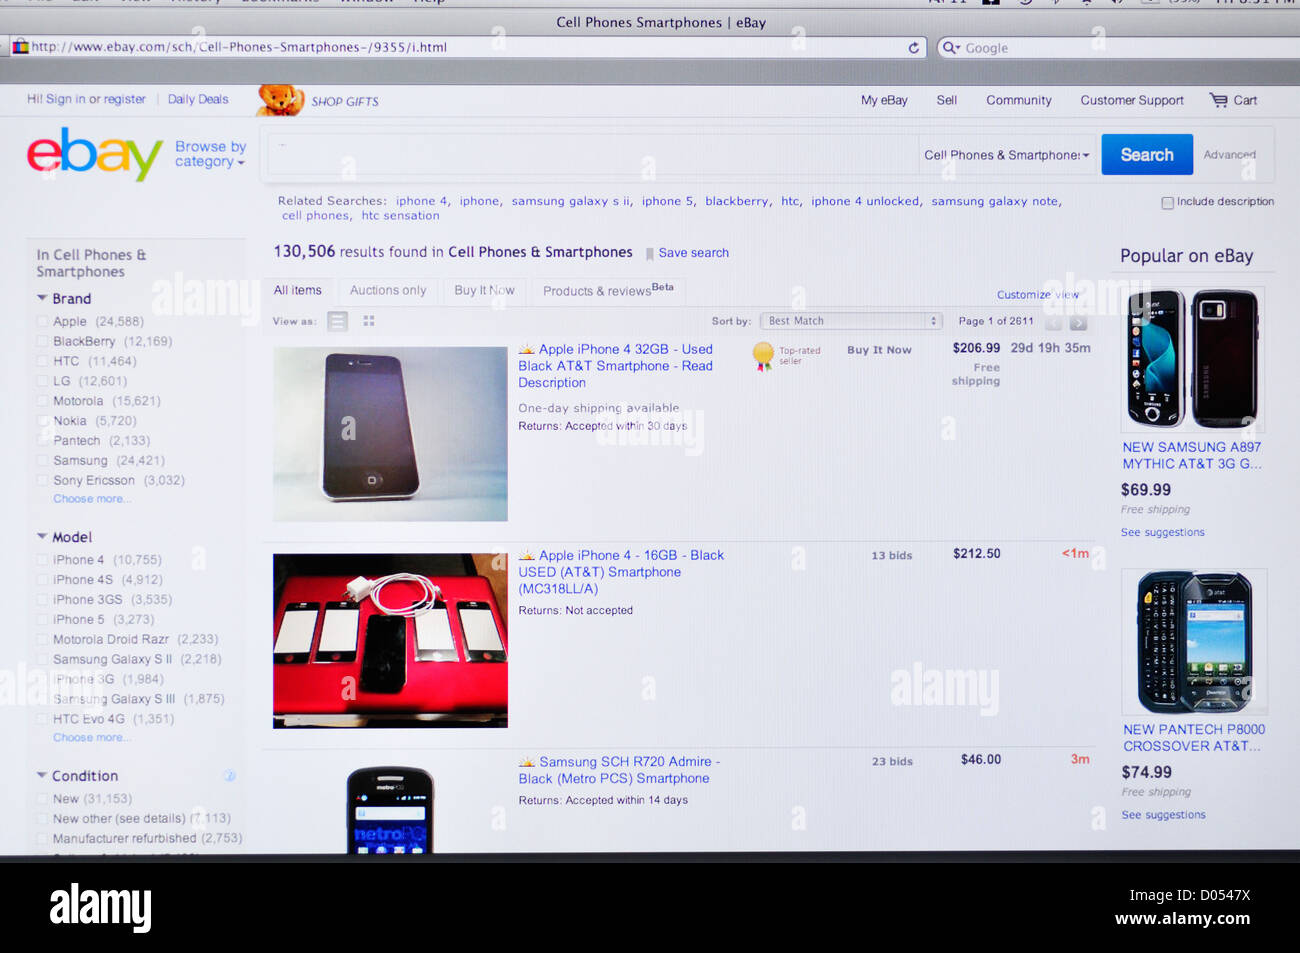Open the Sort by Best Match dropdown
The image size is (1300, 953).
851,321
